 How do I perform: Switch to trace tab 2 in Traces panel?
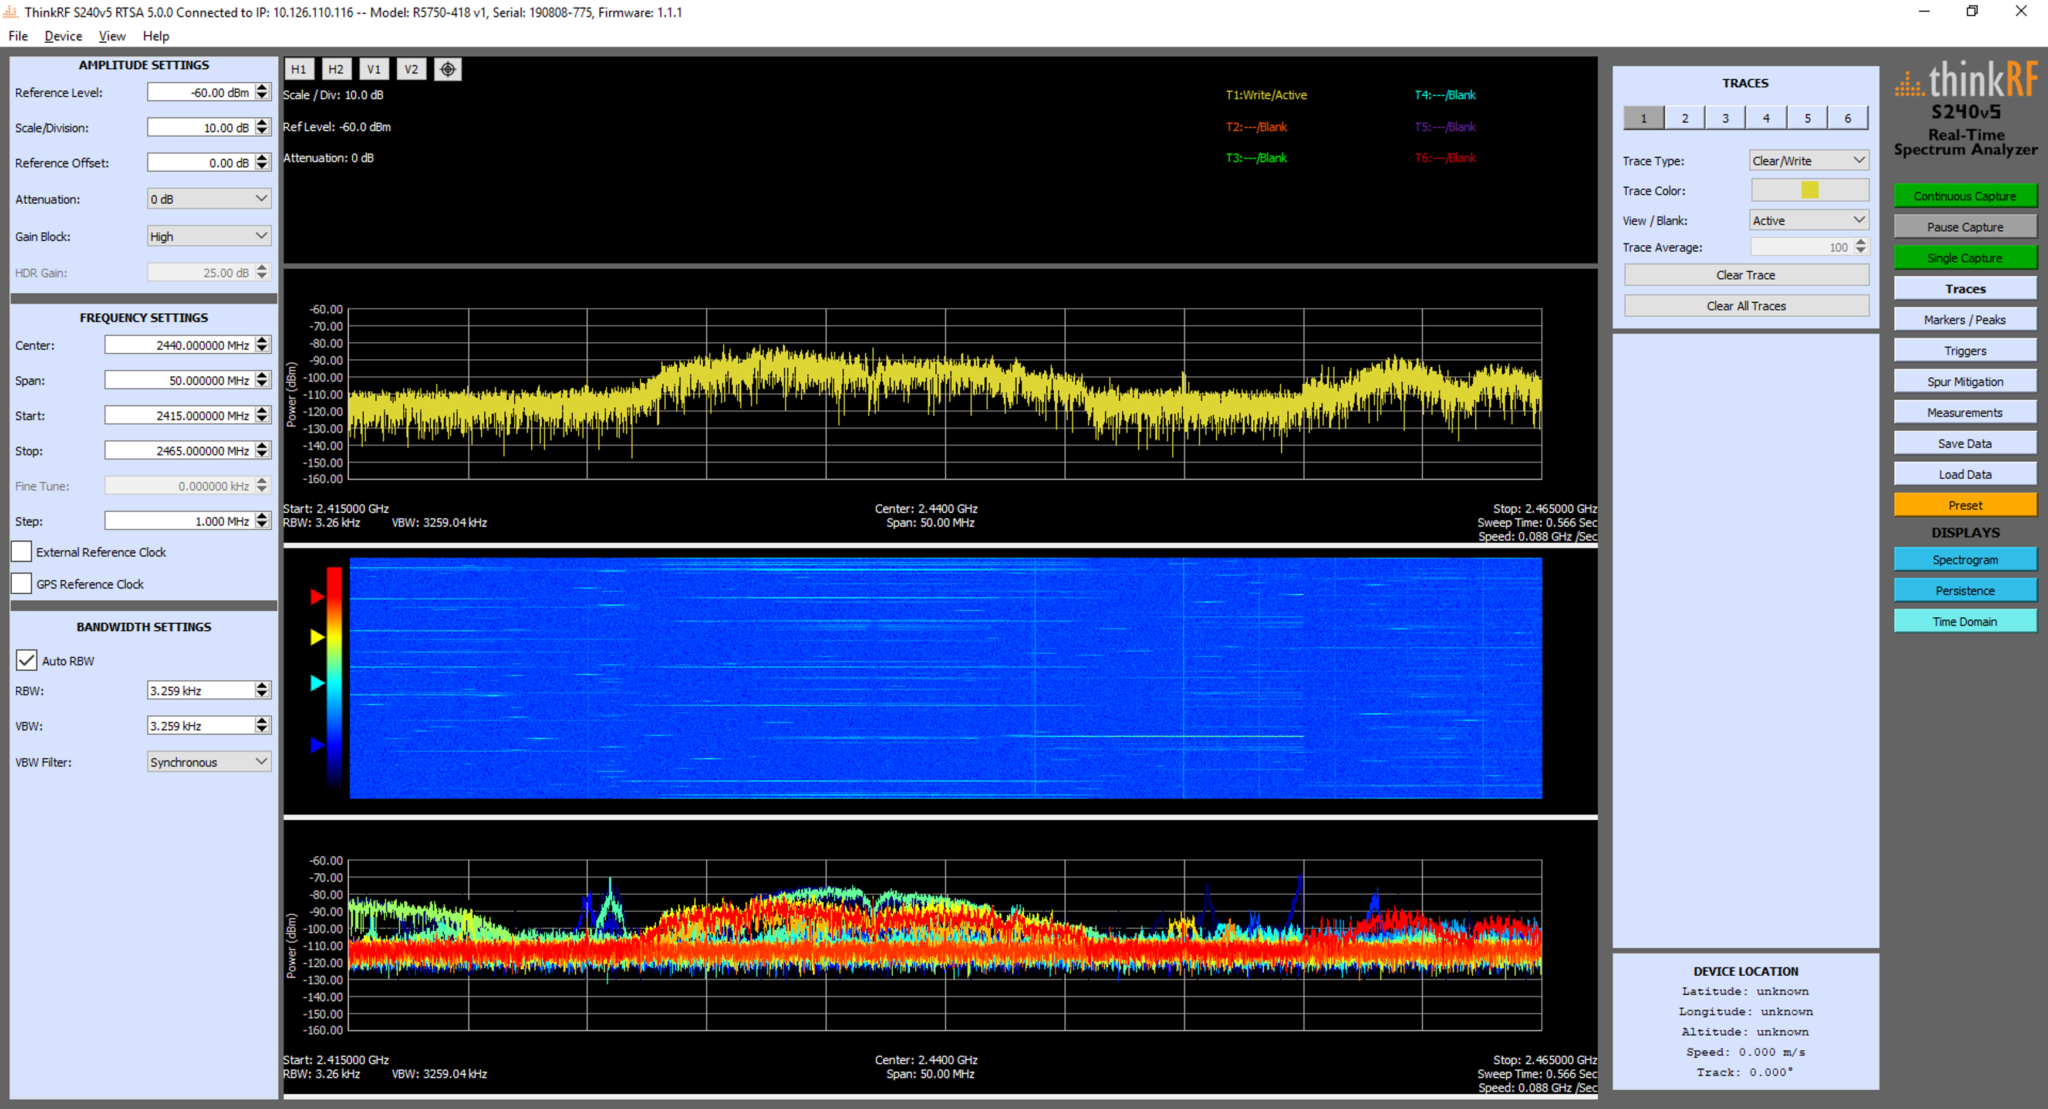click(x=1684, y=117)
